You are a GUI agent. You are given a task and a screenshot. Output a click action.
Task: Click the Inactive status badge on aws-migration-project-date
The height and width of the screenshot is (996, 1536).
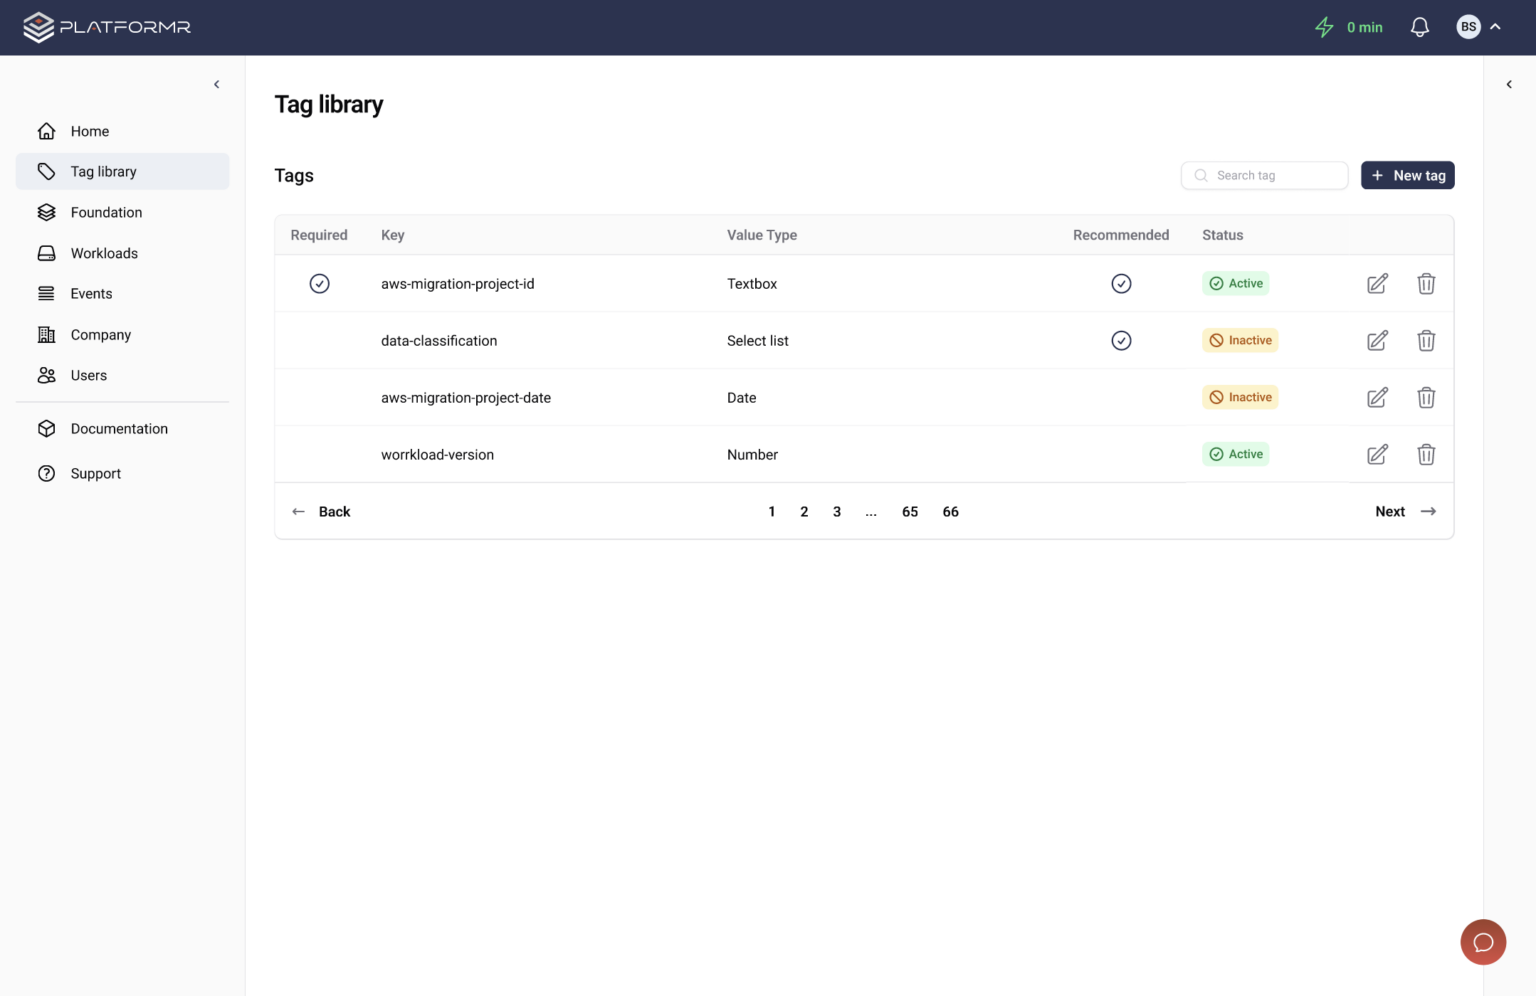(1240, 397)
